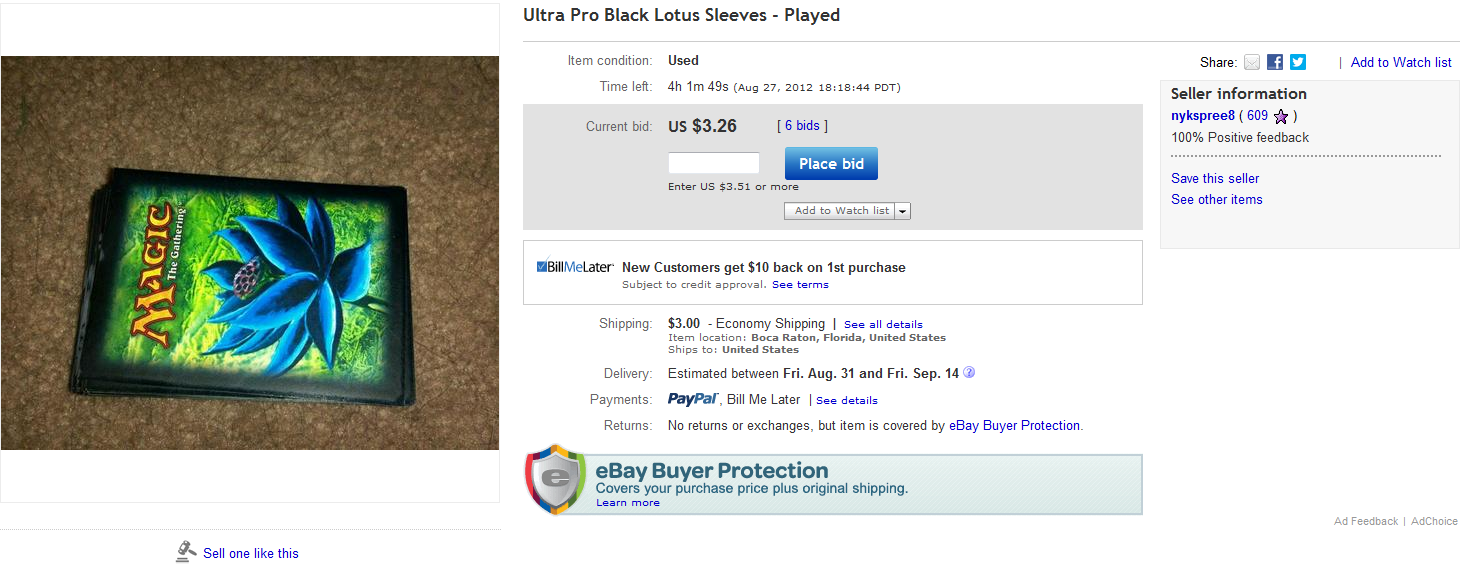Open shipping See all details link

883,325
